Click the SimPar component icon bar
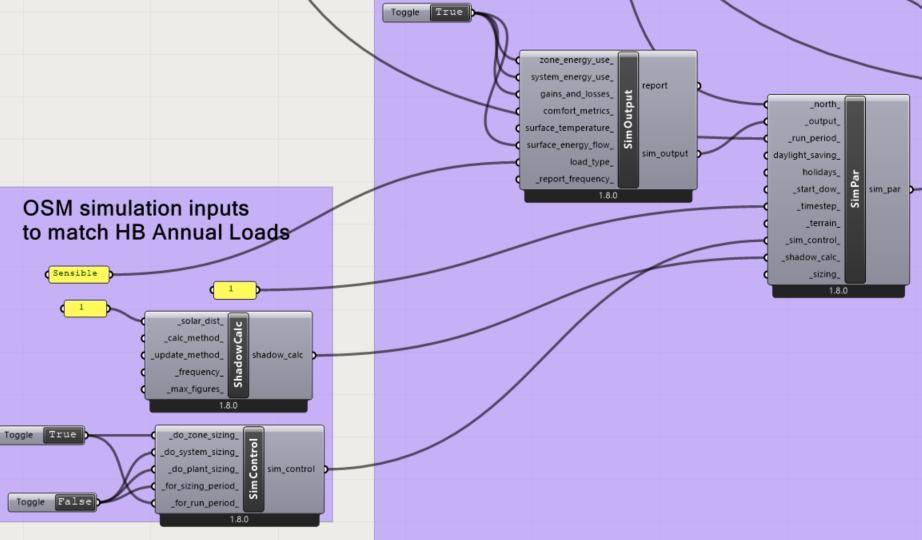The image size is (922, 540). 854,189
